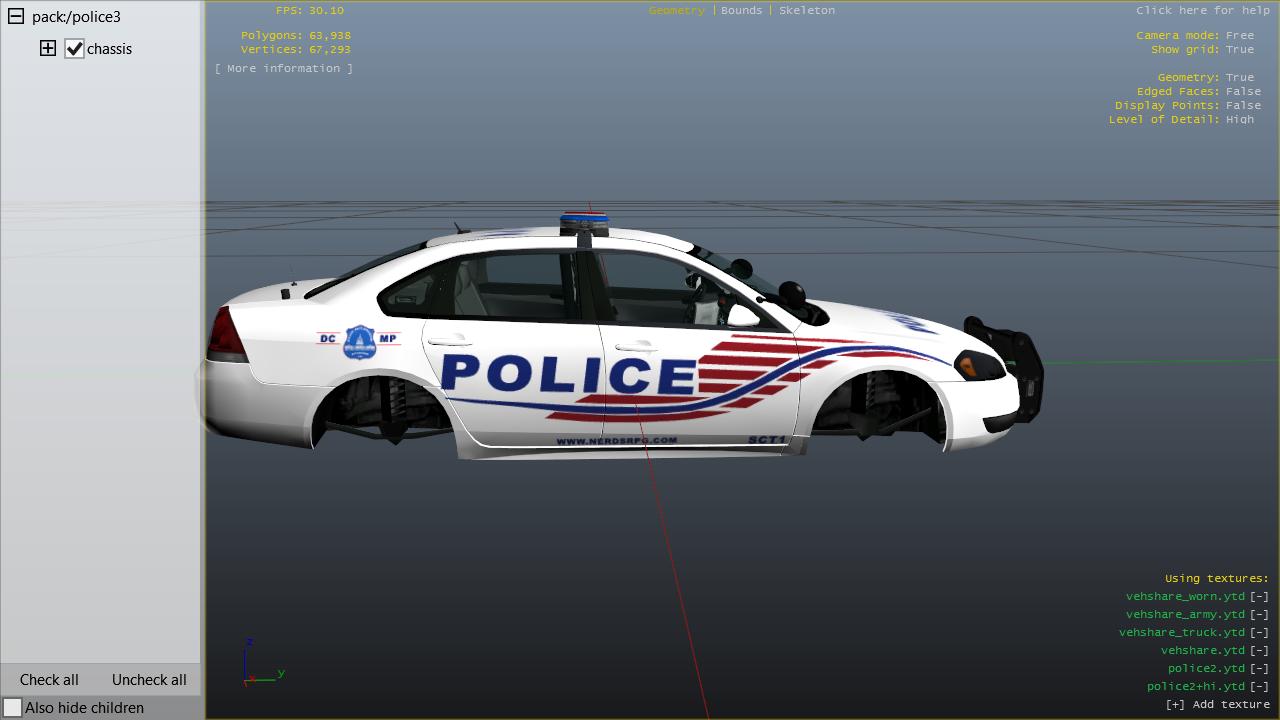Remove the vehshare_army.ytd texture with [-]
The height and width of the screenshot is (720, 1280).
coord(1258,615)
